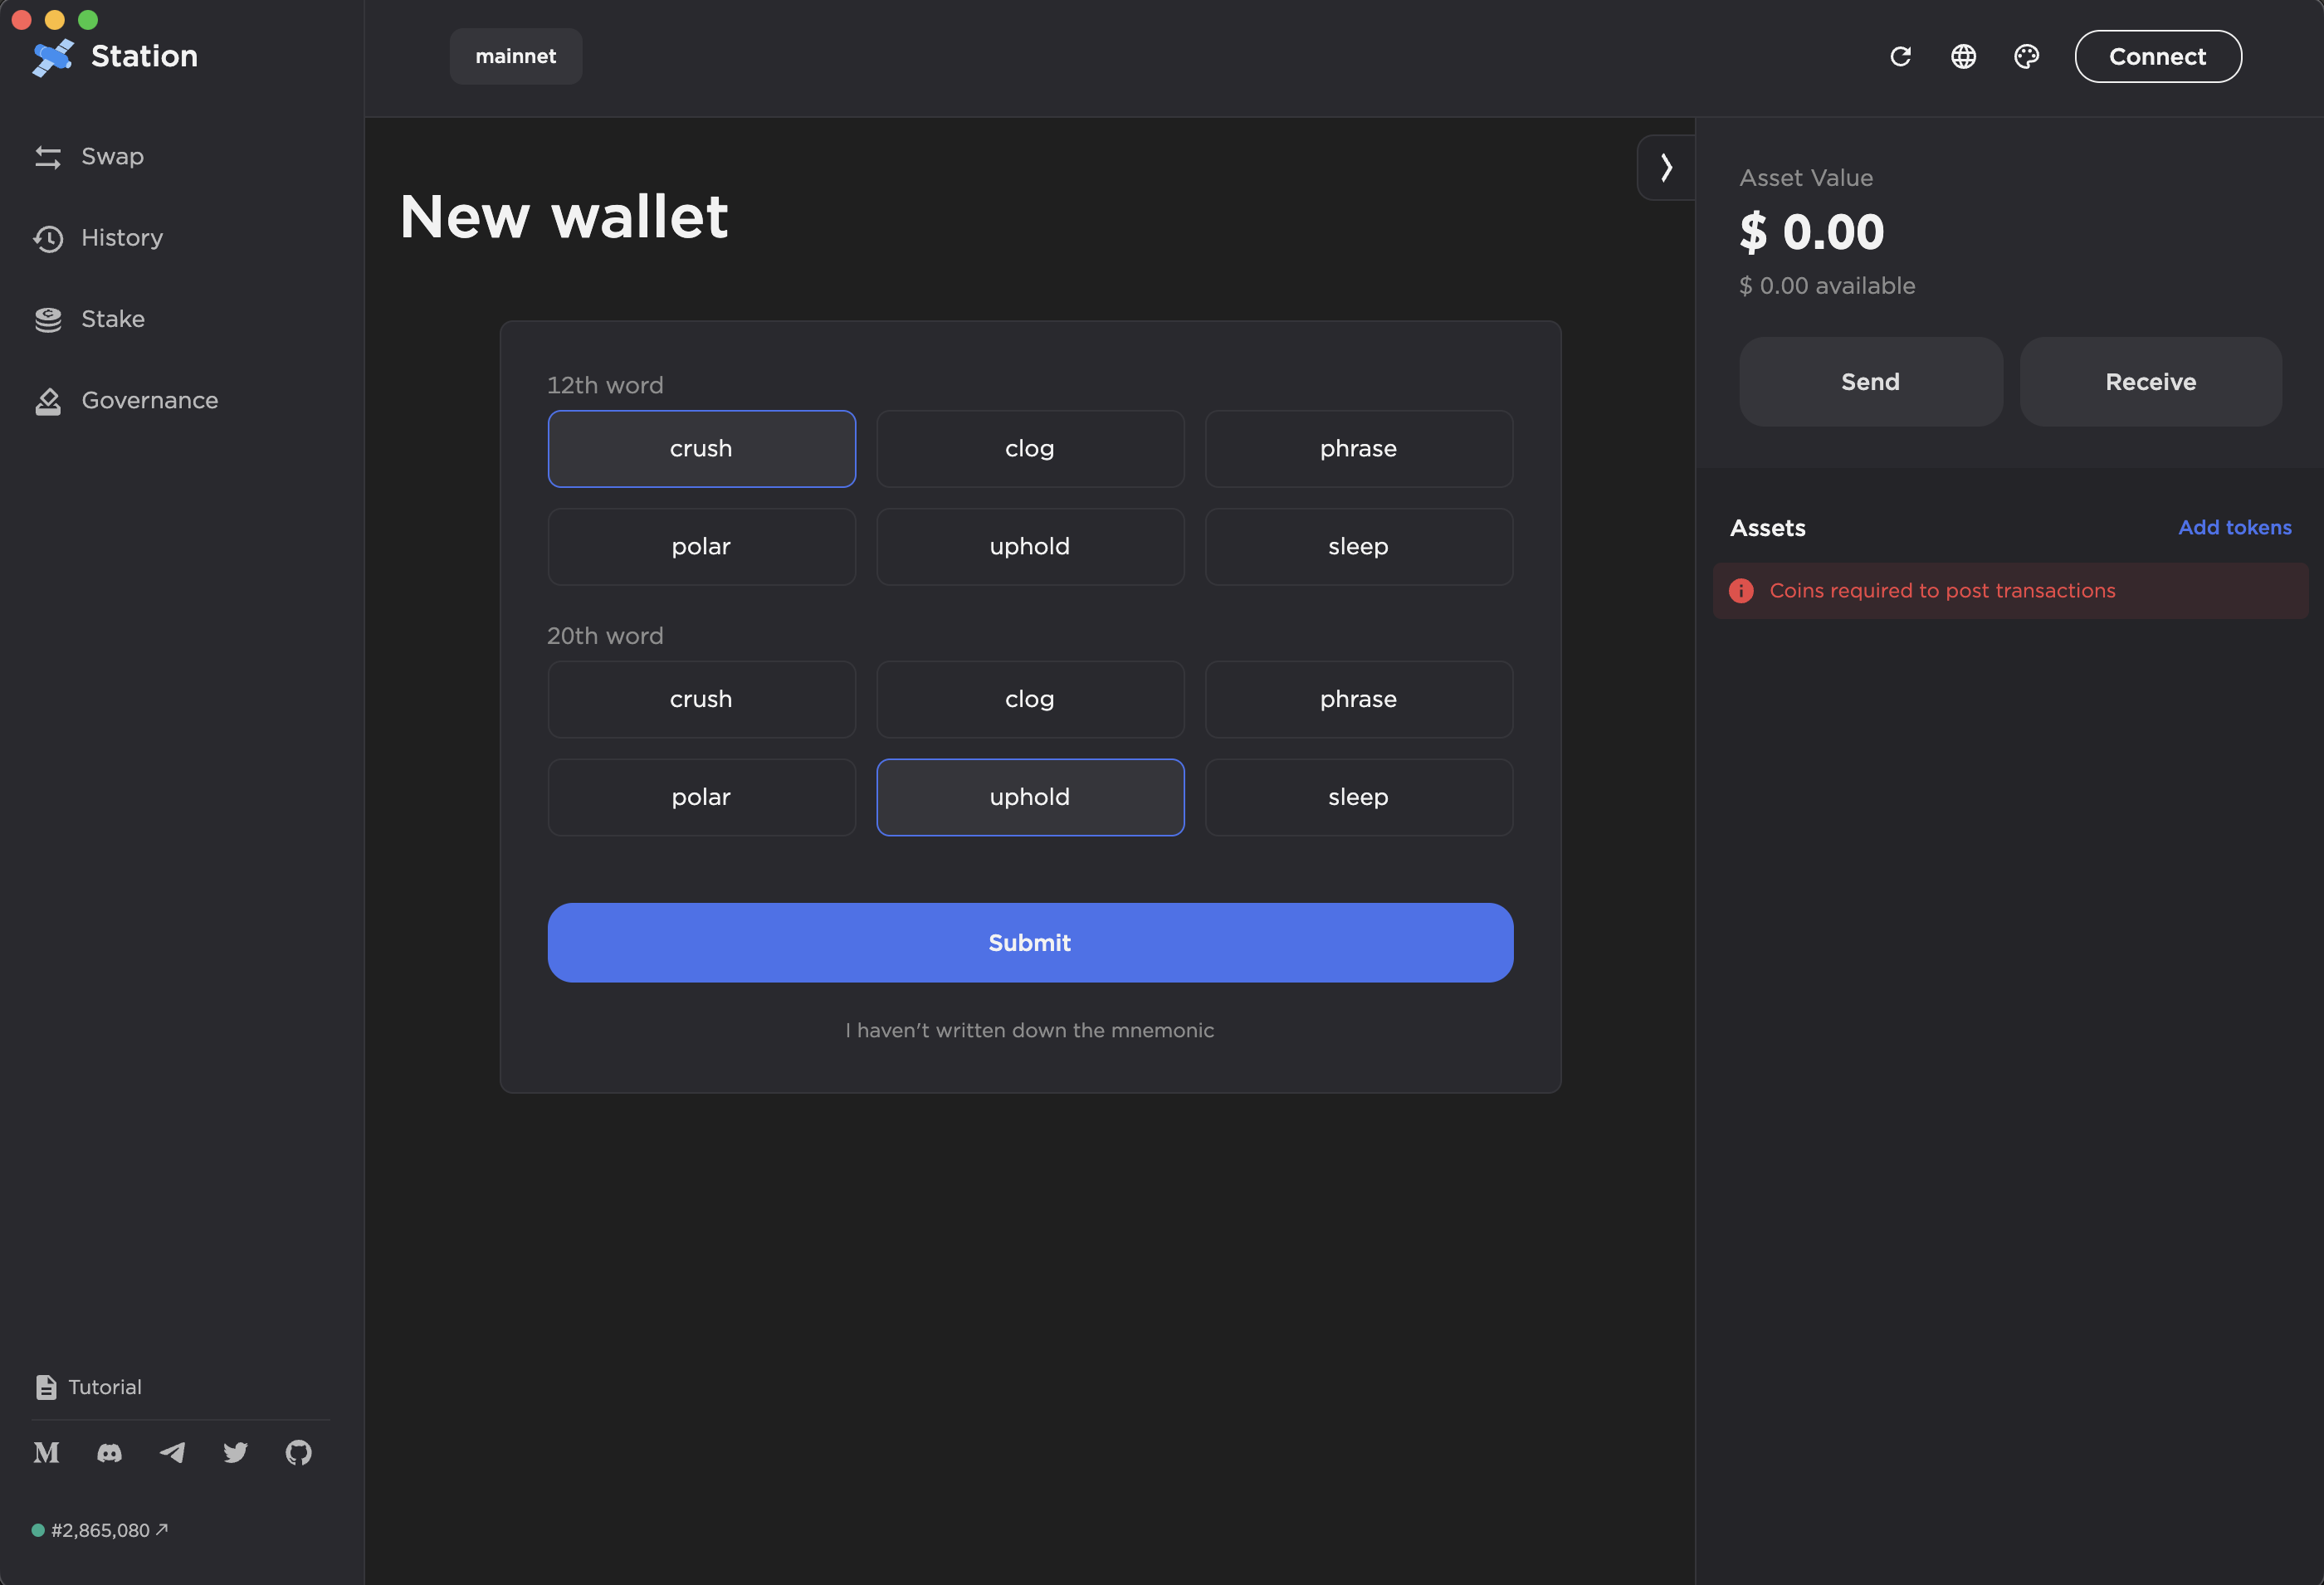
Task: Open the Governance section
Action: tap(149, 401)
